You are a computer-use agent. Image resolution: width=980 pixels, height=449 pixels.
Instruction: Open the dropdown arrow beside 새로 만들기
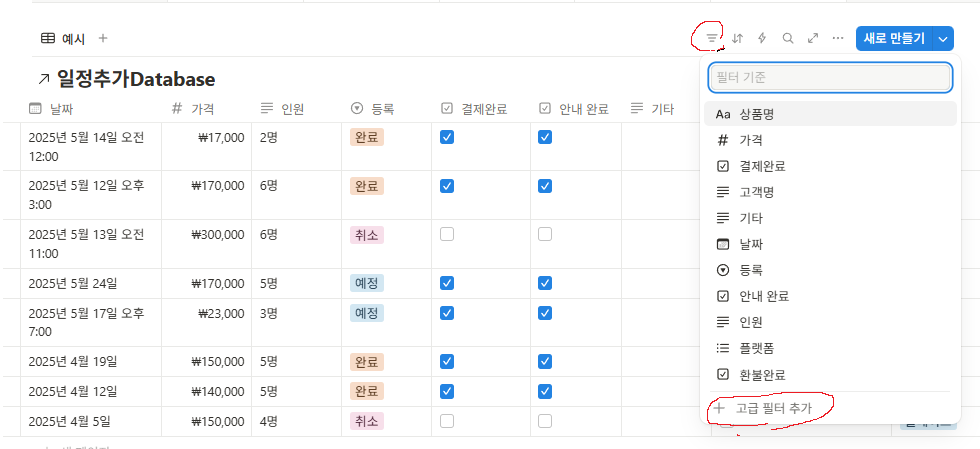[943, 38]
